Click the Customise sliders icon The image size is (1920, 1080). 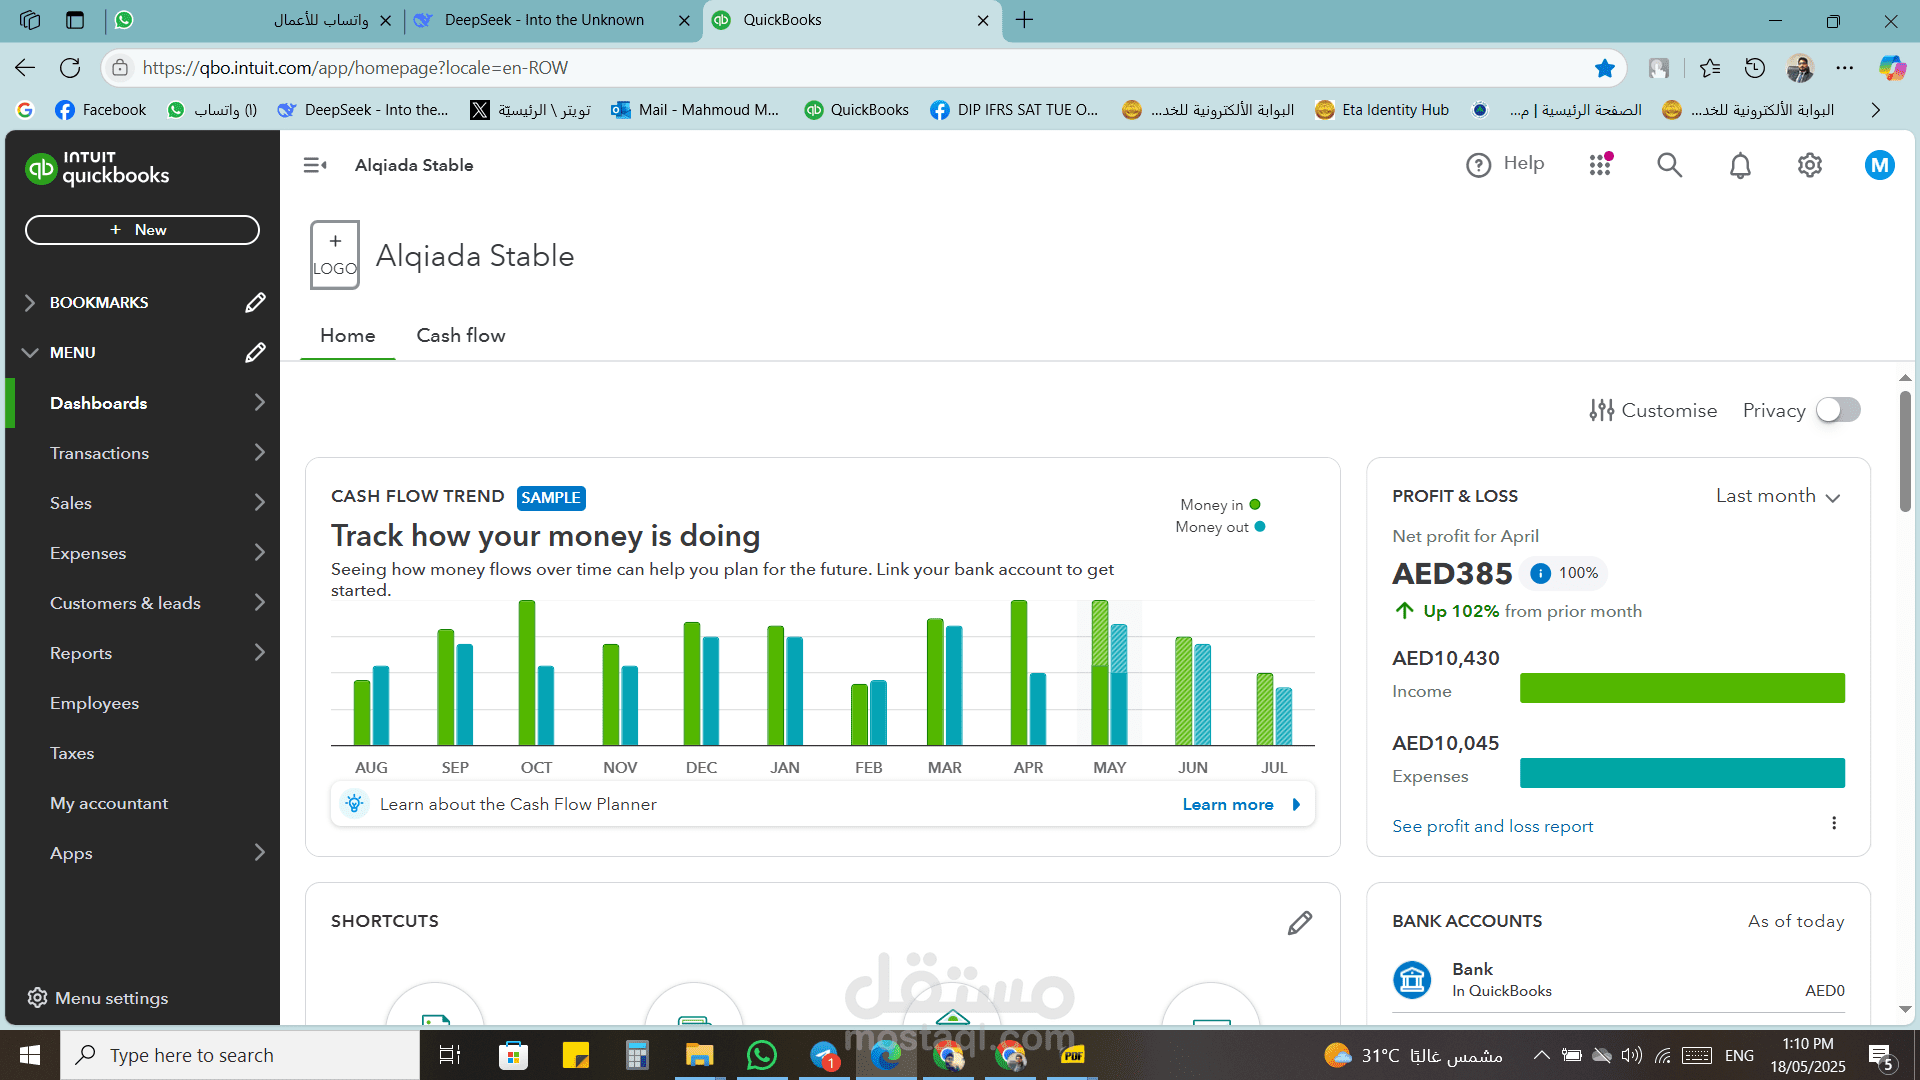click(1602, 410)
